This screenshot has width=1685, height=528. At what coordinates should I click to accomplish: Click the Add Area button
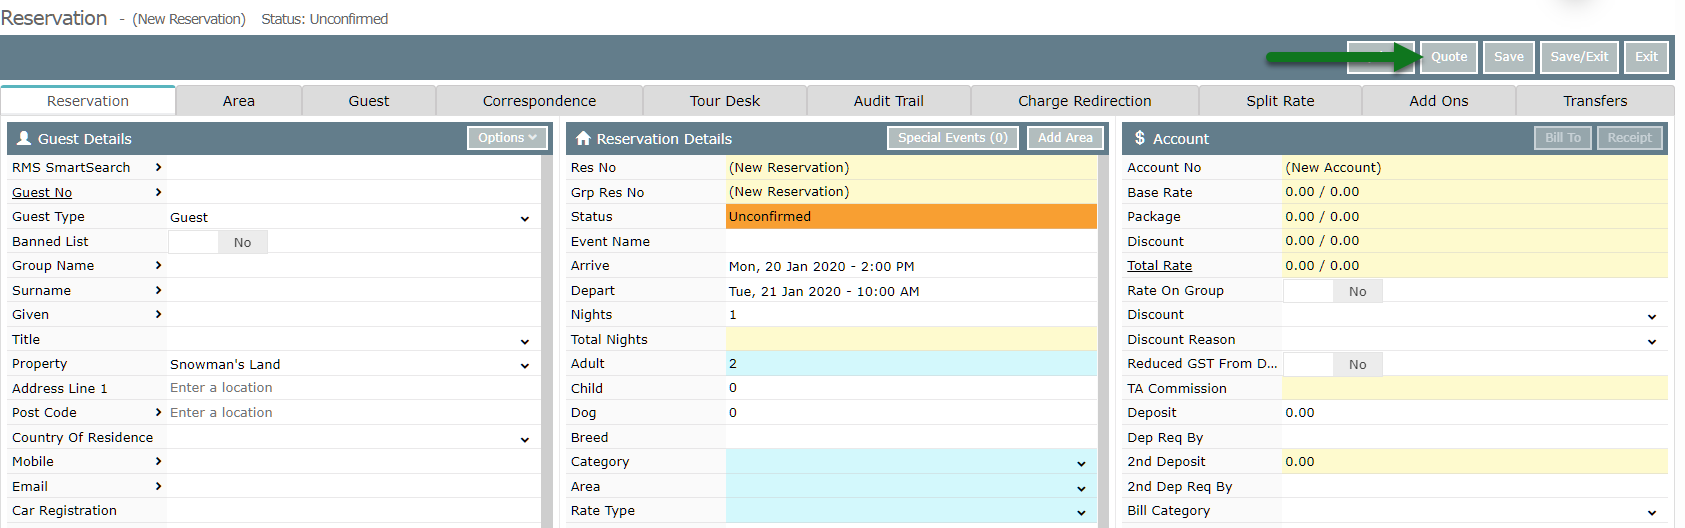pyautogui.click(x=1065, y=138)
